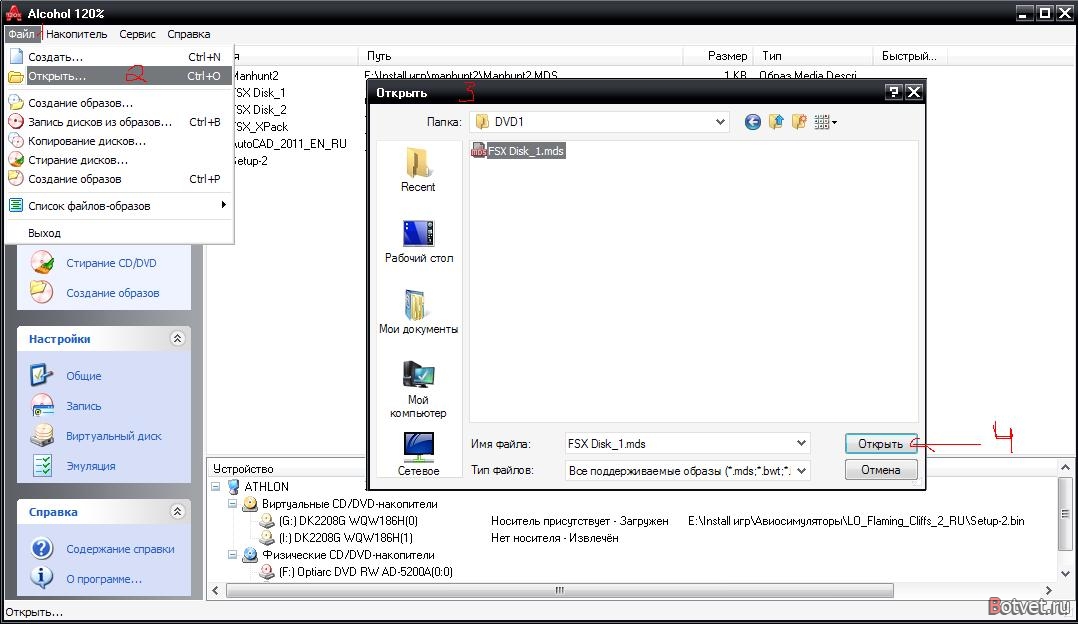Collapse the Настройки sidebar section

coord(177,338)
